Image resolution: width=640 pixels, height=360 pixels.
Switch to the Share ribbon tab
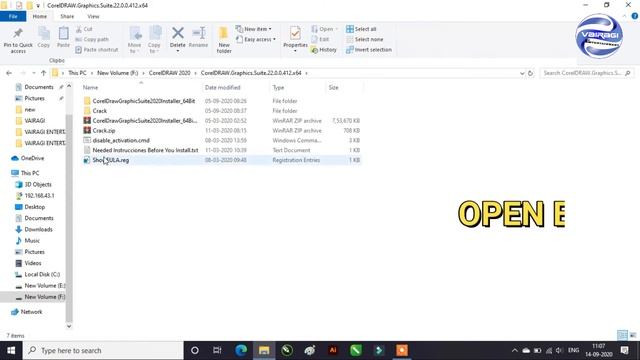pyautogui.click(x=67, y=16)
